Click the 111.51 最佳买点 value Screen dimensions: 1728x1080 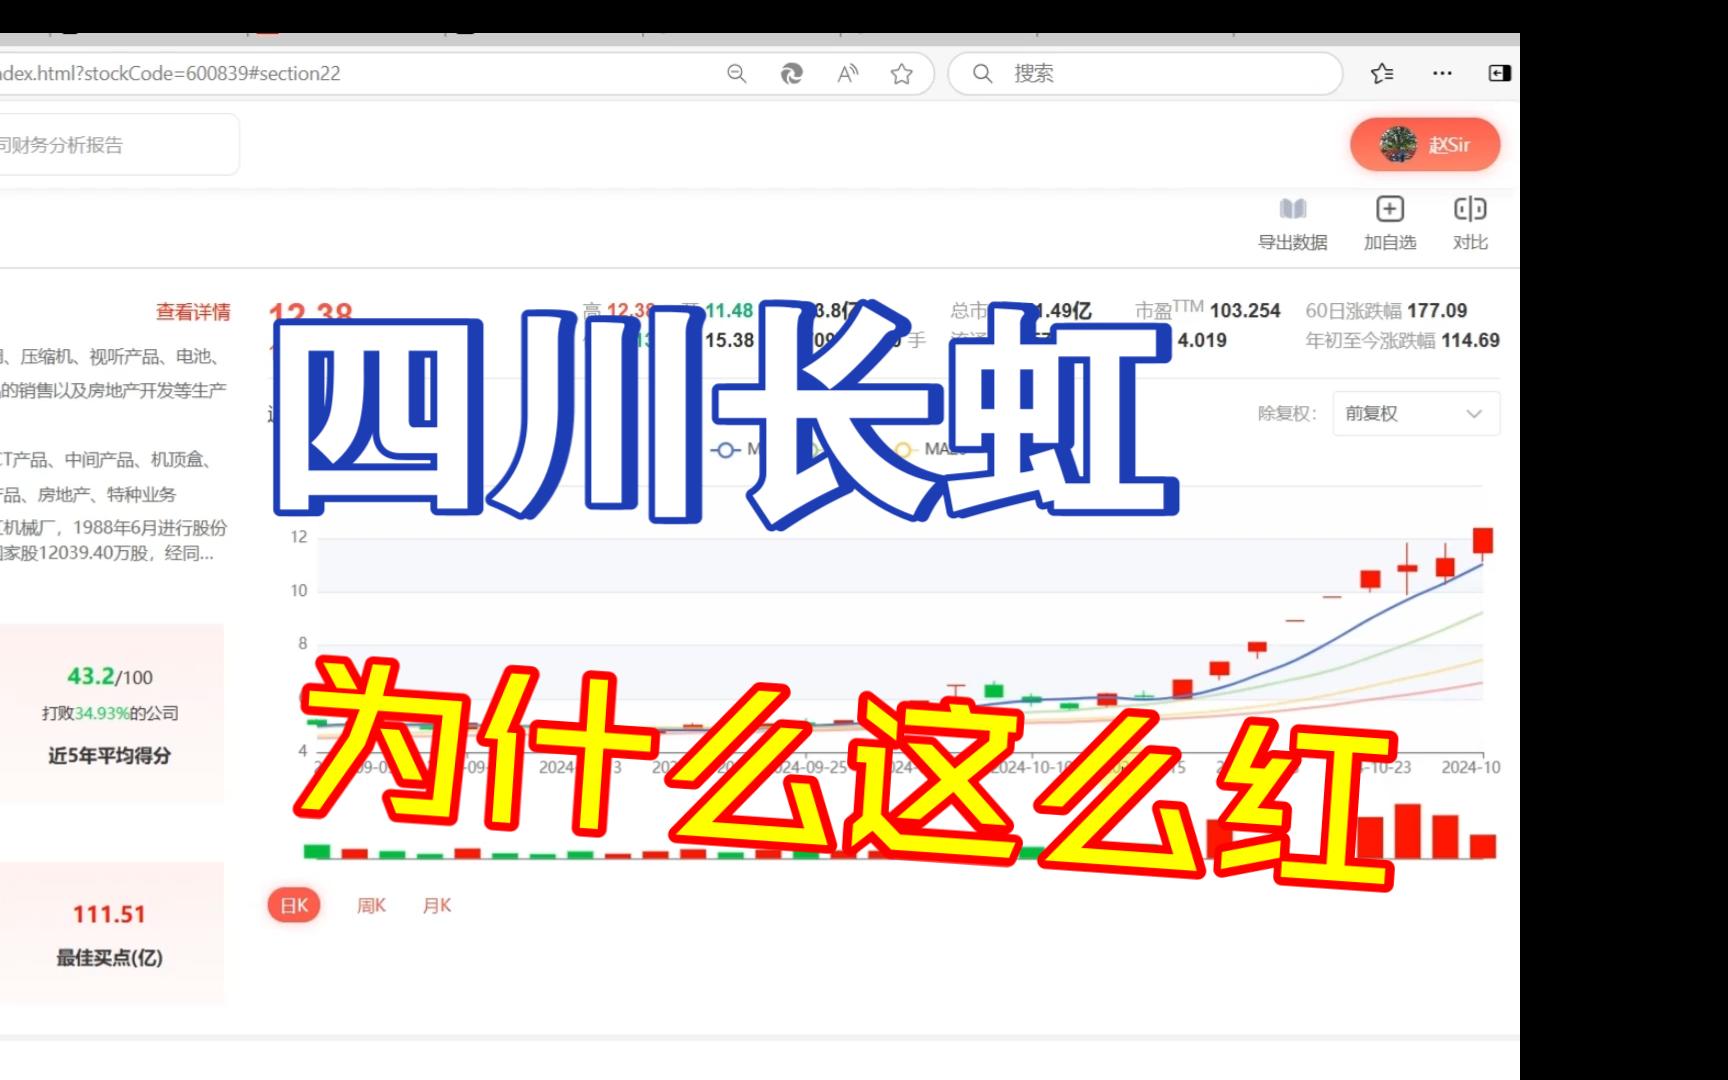pyautogui.click(x=109, y=914)
